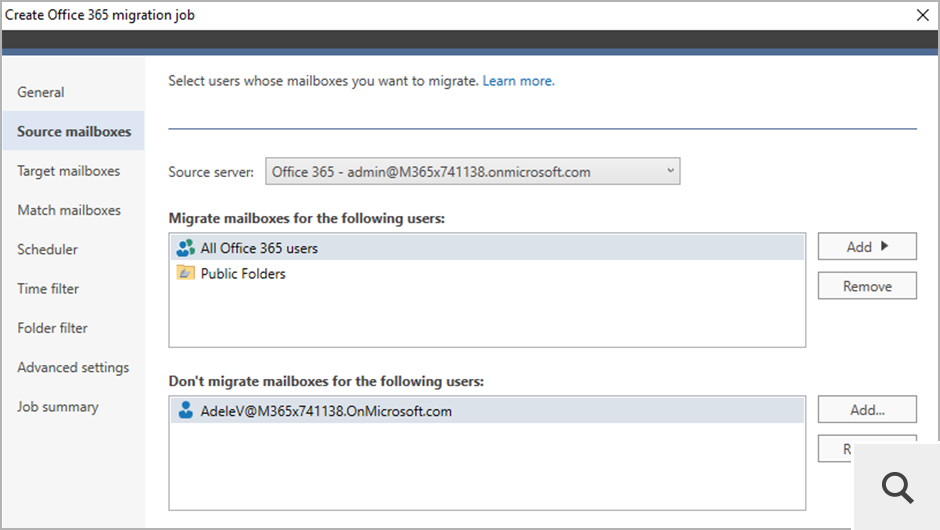Click Remove for migrate users list
Viewport: 940px width, 530px height.
(x=867, y=286)
